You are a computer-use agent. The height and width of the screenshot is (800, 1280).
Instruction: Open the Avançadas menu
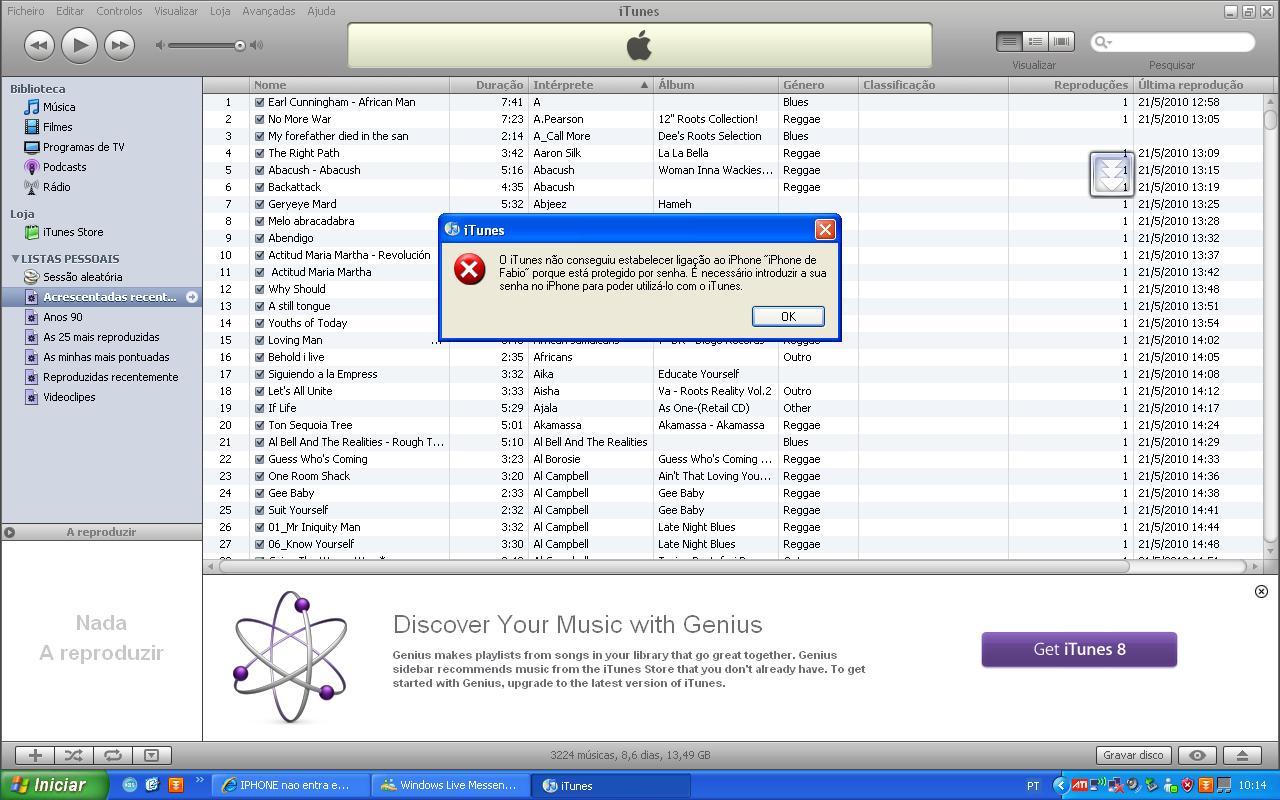click(x=268, y=11)
